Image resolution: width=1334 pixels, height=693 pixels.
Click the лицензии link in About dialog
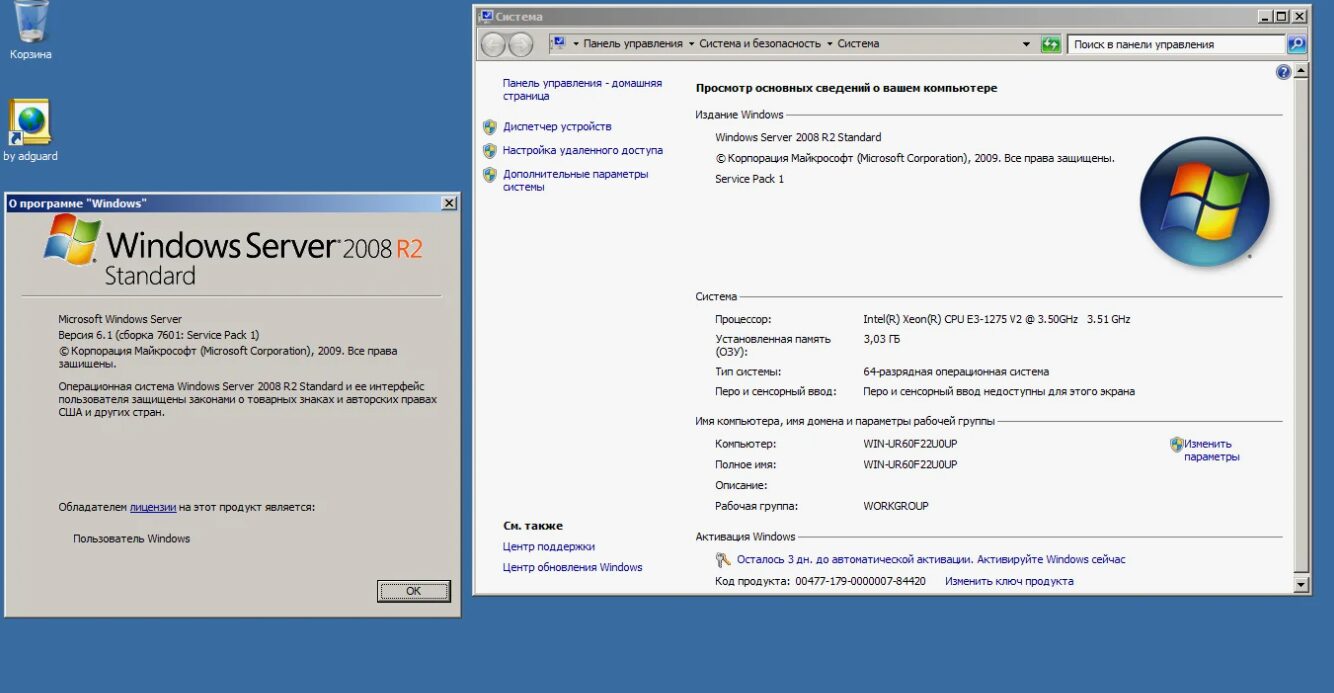[153, 508]
